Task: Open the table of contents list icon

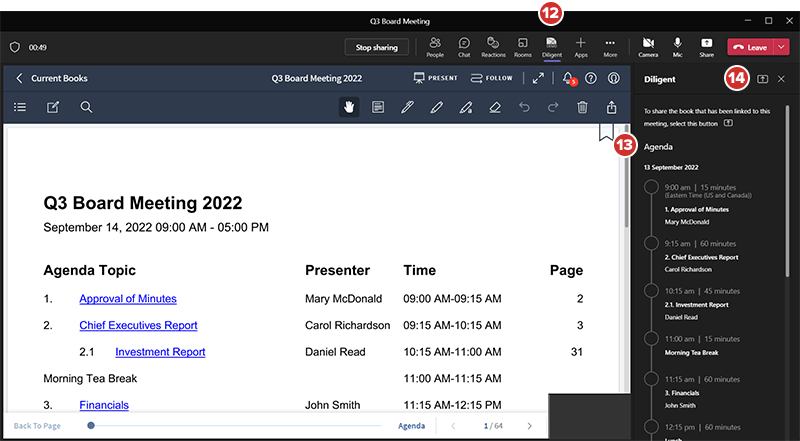Action: (x=20, y=107)
